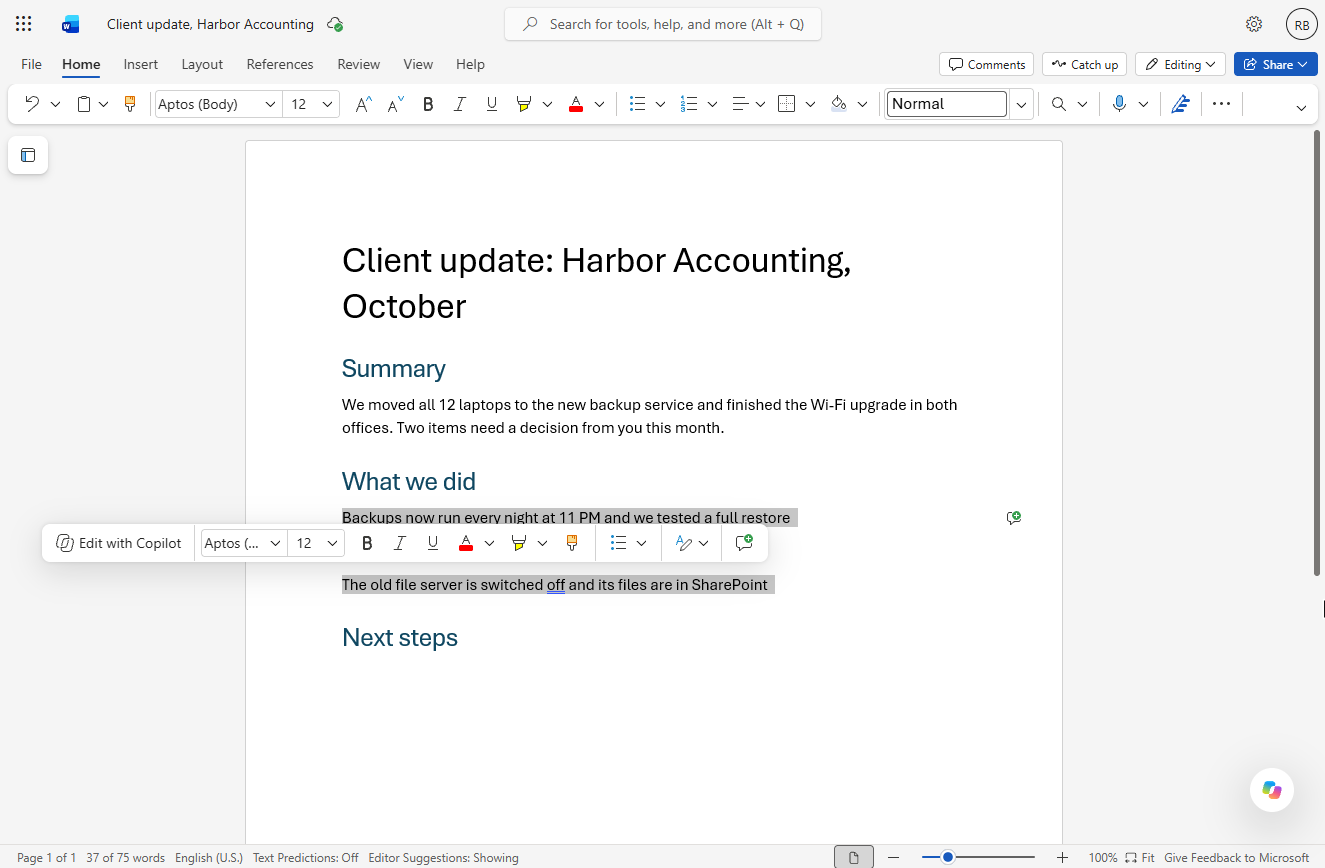The height and width of the screenshot is (868, 1325).
Task: Click the Catch up button
Action: (x=1085, y=64)
